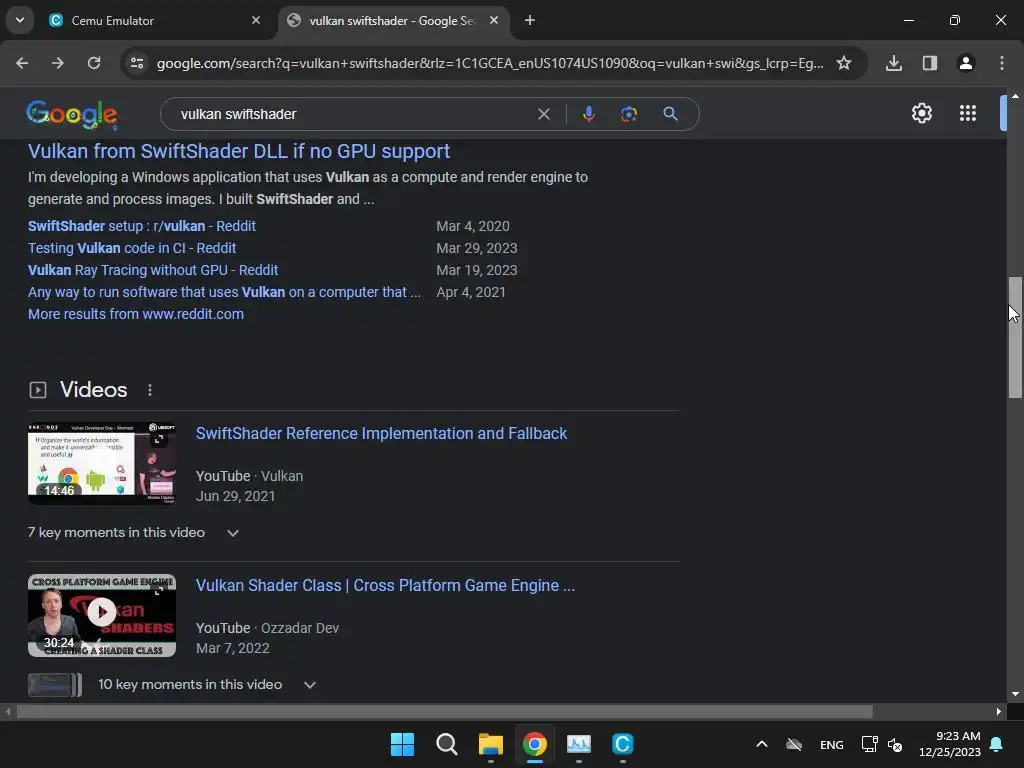Open Vulkan Ray Tracing without GPU link
1024x768 pixels.
(153, 270)
